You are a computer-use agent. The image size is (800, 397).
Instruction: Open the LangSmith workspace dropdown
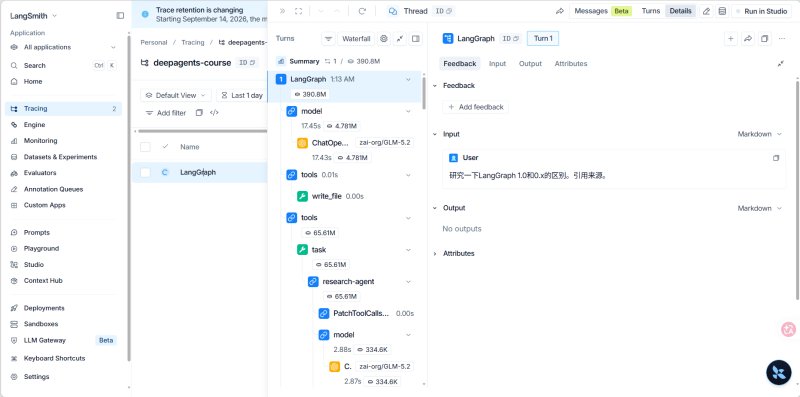click(x=34, y=16)
